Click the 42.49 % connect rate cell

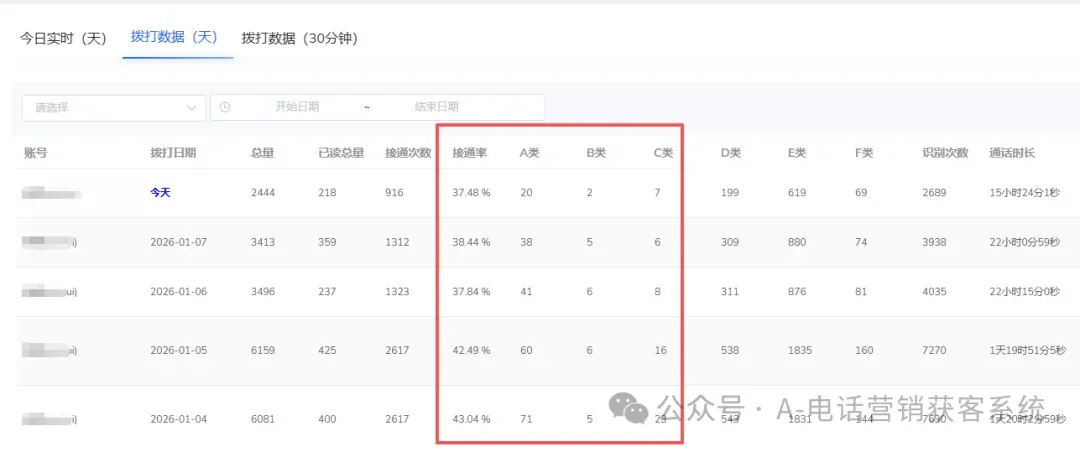click(x=471, y=350)
